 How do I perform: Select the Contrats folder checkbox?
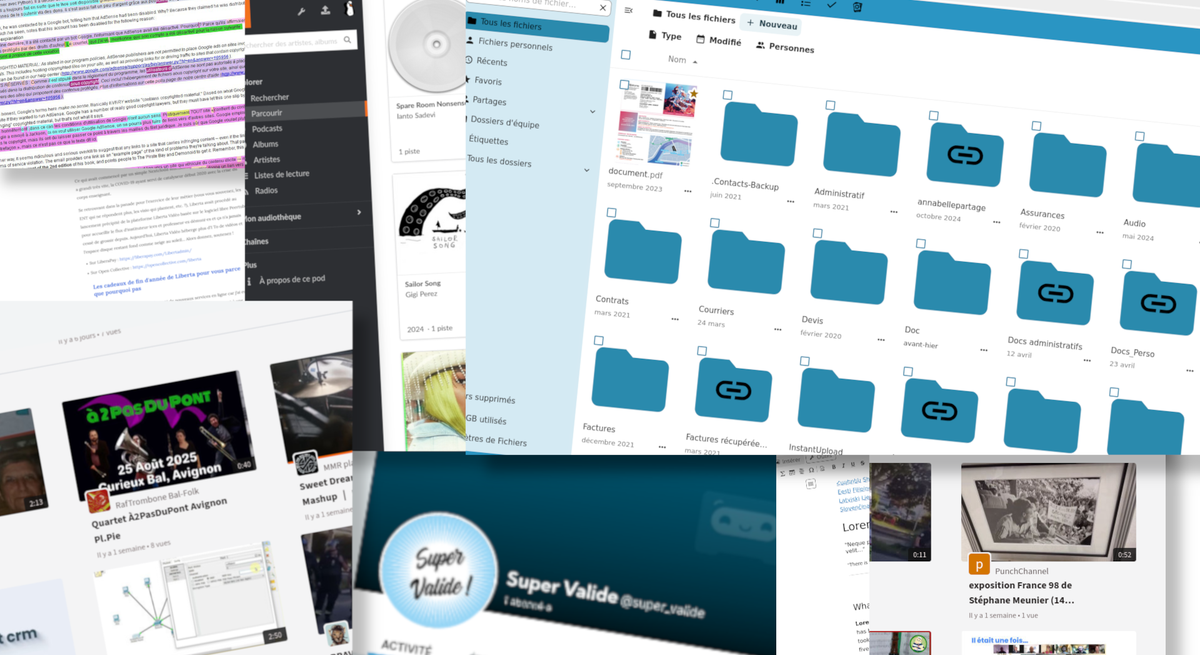coord(611,213)
